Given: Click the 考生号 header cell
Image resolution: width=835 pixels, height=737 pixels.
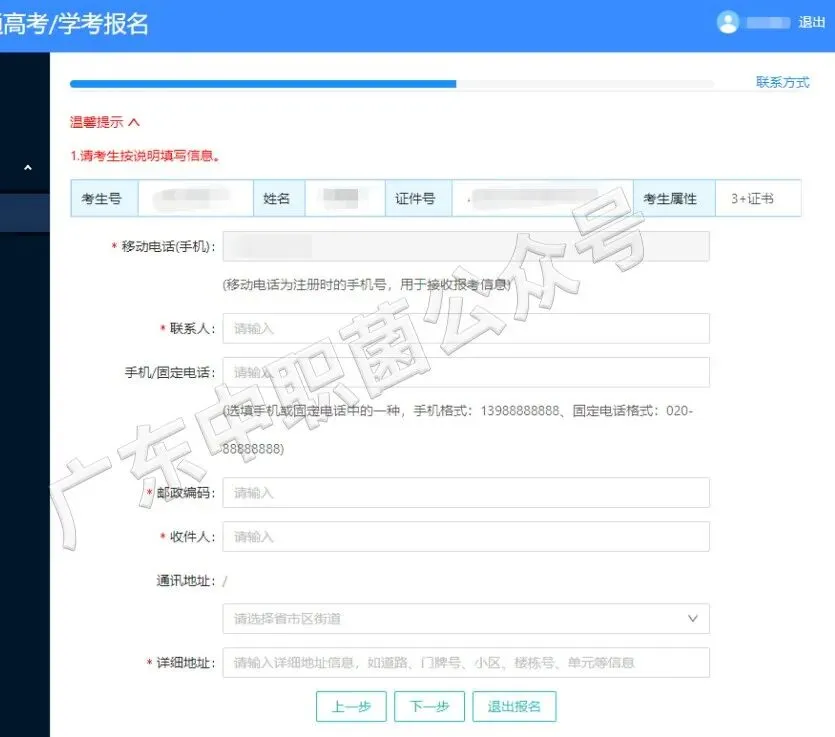Looking at the screenshot, I should [x=104, y=199].
